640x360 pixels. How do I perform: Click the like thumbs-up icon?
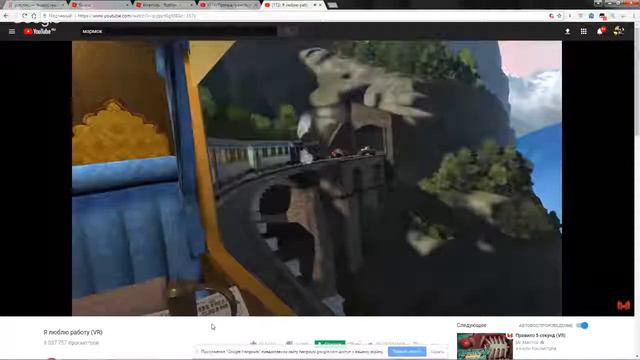coord(253,344)
